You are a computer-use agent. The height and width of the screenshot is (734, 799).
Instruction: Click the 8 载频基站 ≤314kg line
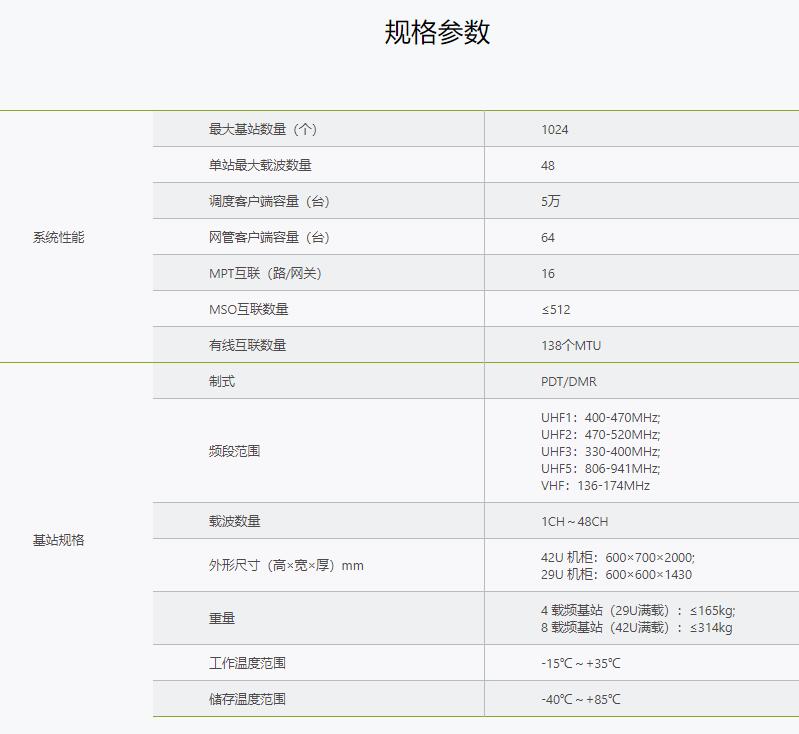pos(637,627)
